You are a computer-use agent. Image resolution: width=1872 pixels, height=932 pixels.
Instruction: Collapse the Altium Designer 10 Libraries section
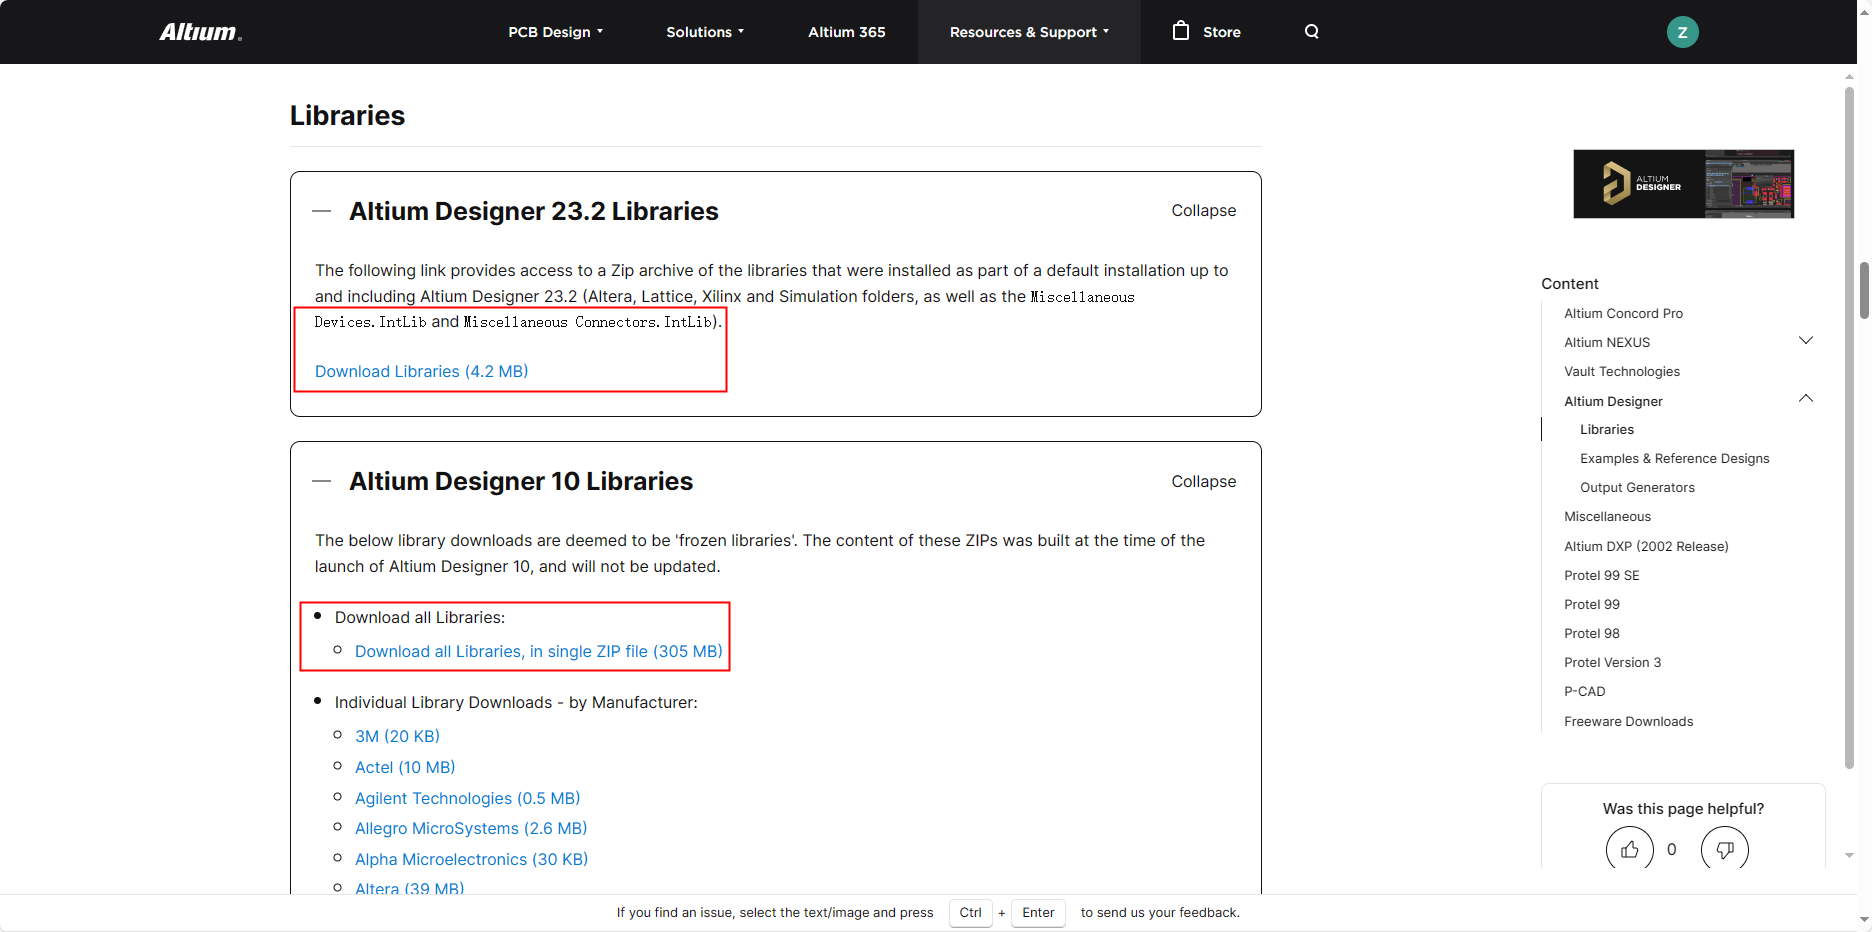pos(1203,482)
